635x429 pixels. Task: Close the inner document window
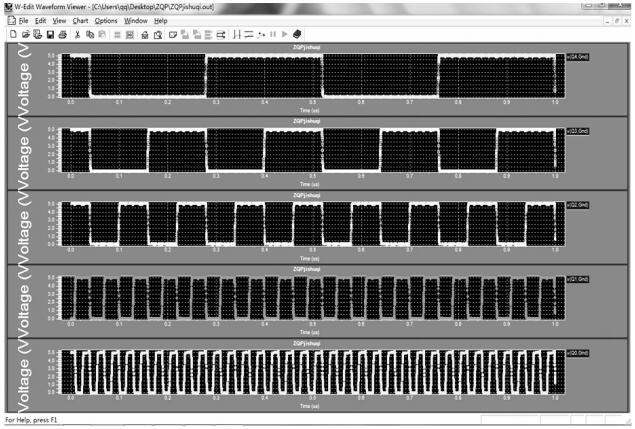(626, 21)
